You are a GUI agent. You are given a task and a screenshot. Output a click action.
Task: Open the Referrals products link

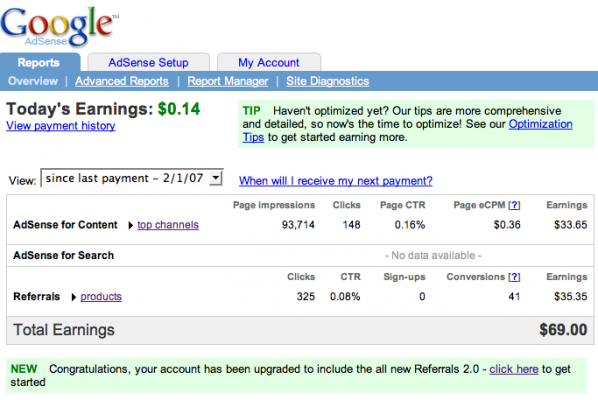pos(101,296)
